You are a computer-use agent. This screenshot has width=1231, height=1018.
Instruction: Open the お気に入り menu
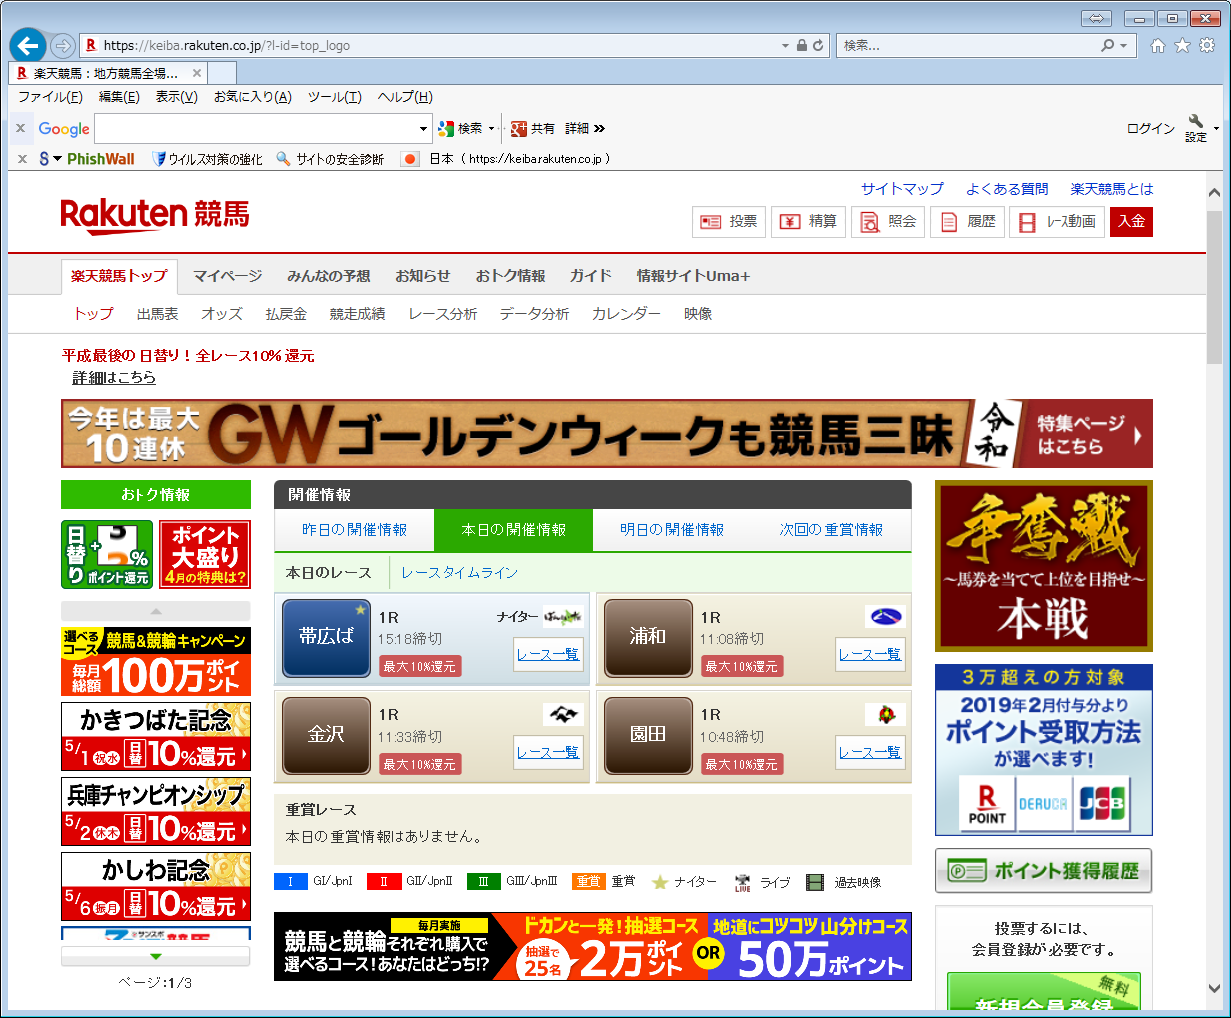click(253, 97)
